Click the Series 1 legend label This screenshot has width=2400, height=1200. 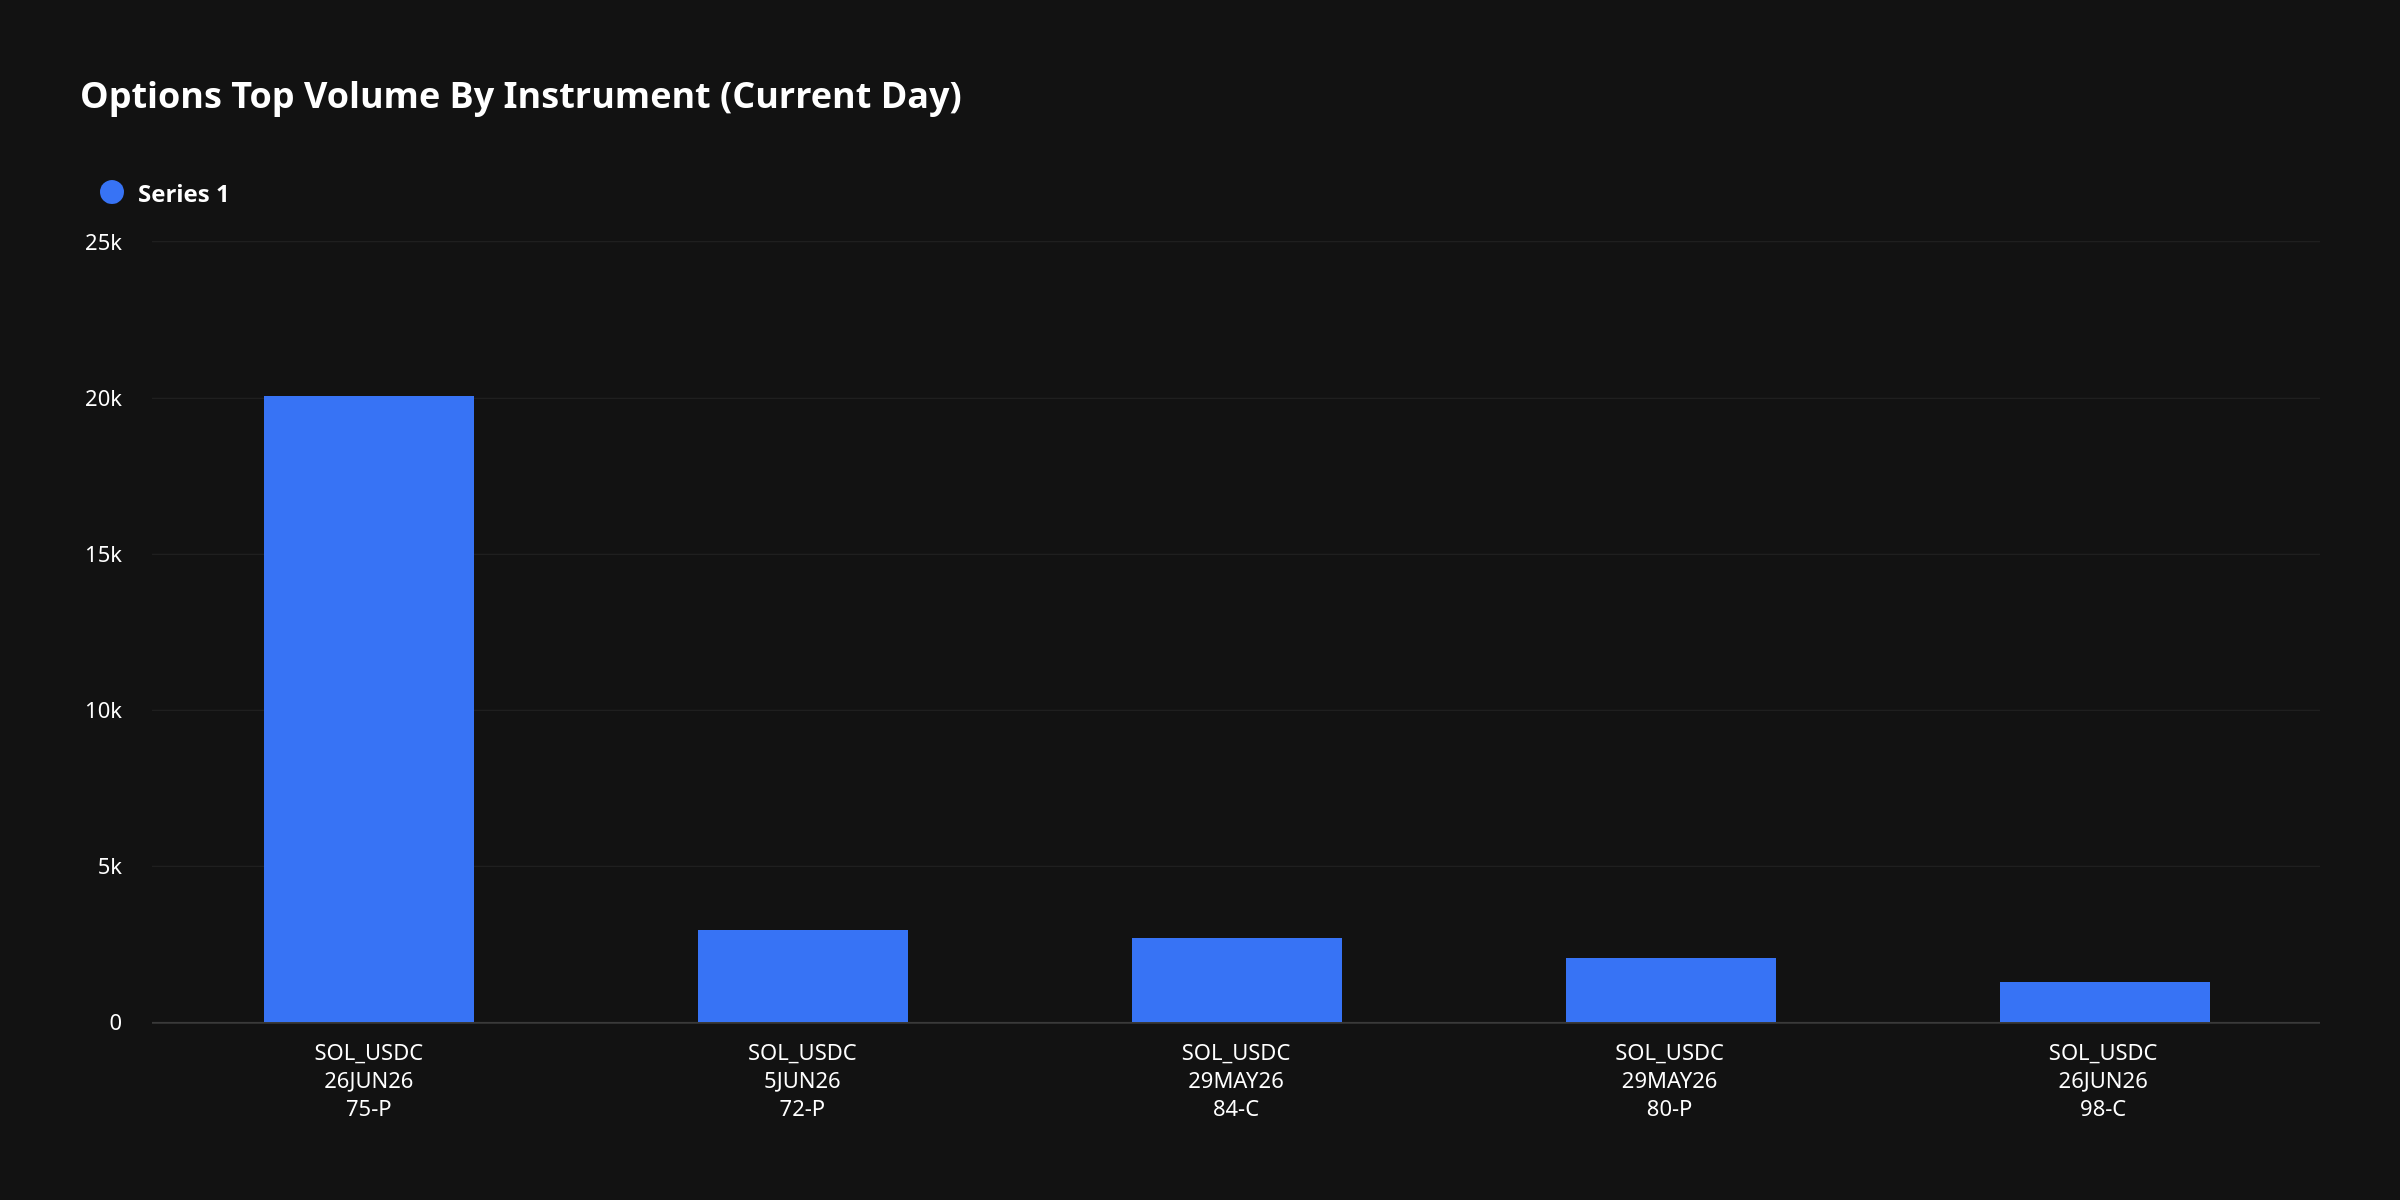(x=183, y=194)
